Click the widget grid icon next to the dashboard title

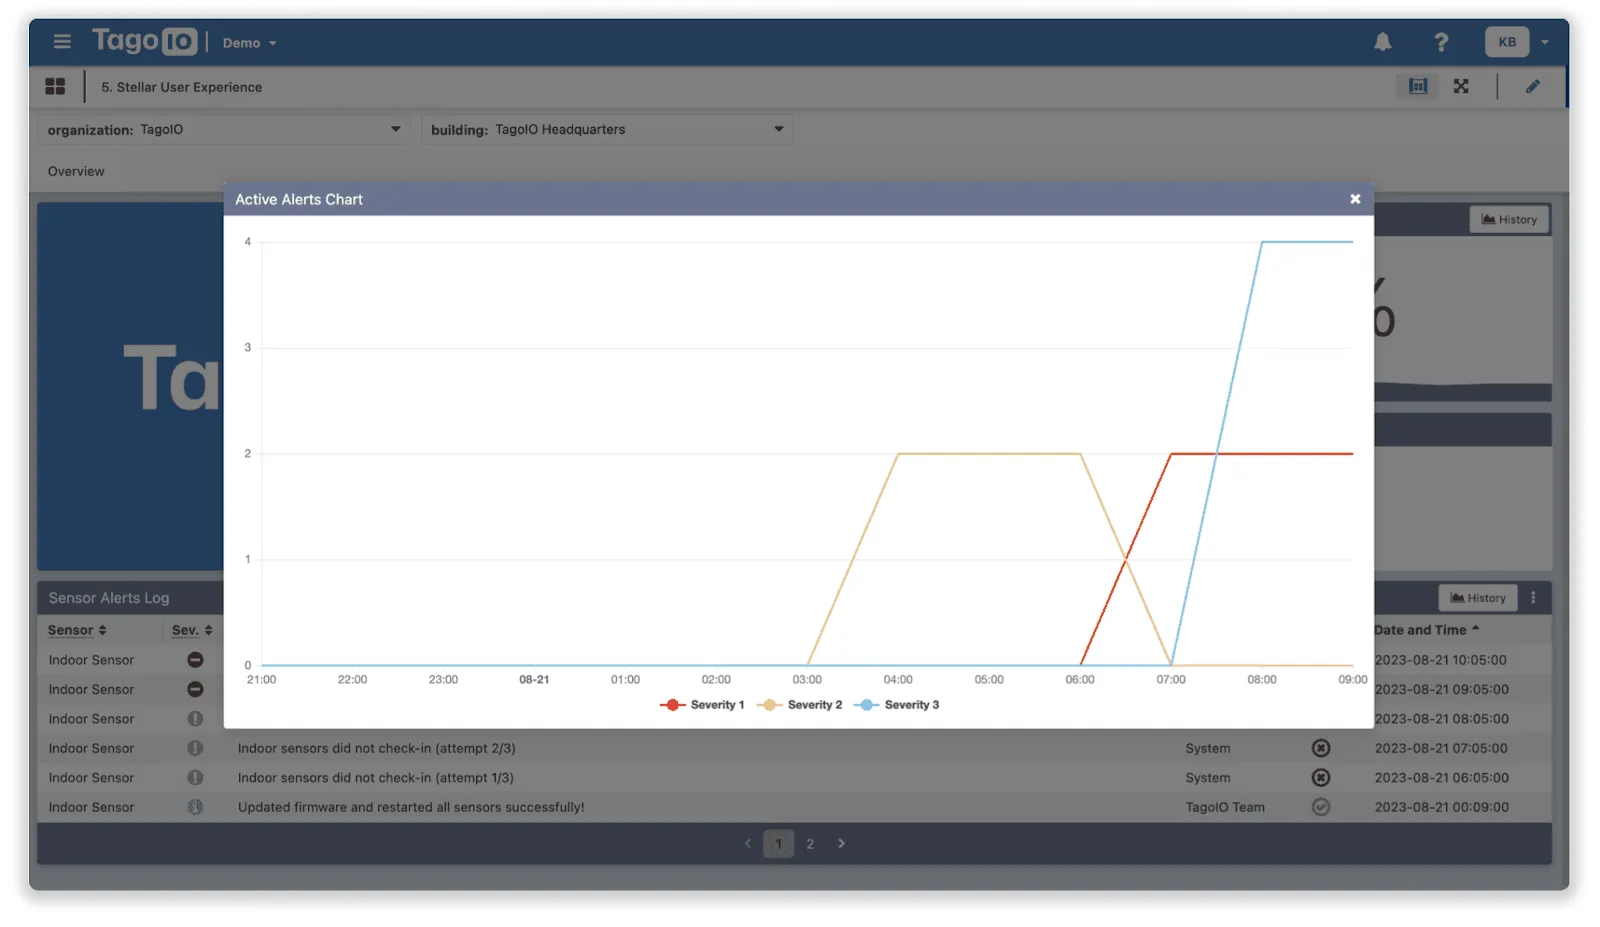coord(56,86)
